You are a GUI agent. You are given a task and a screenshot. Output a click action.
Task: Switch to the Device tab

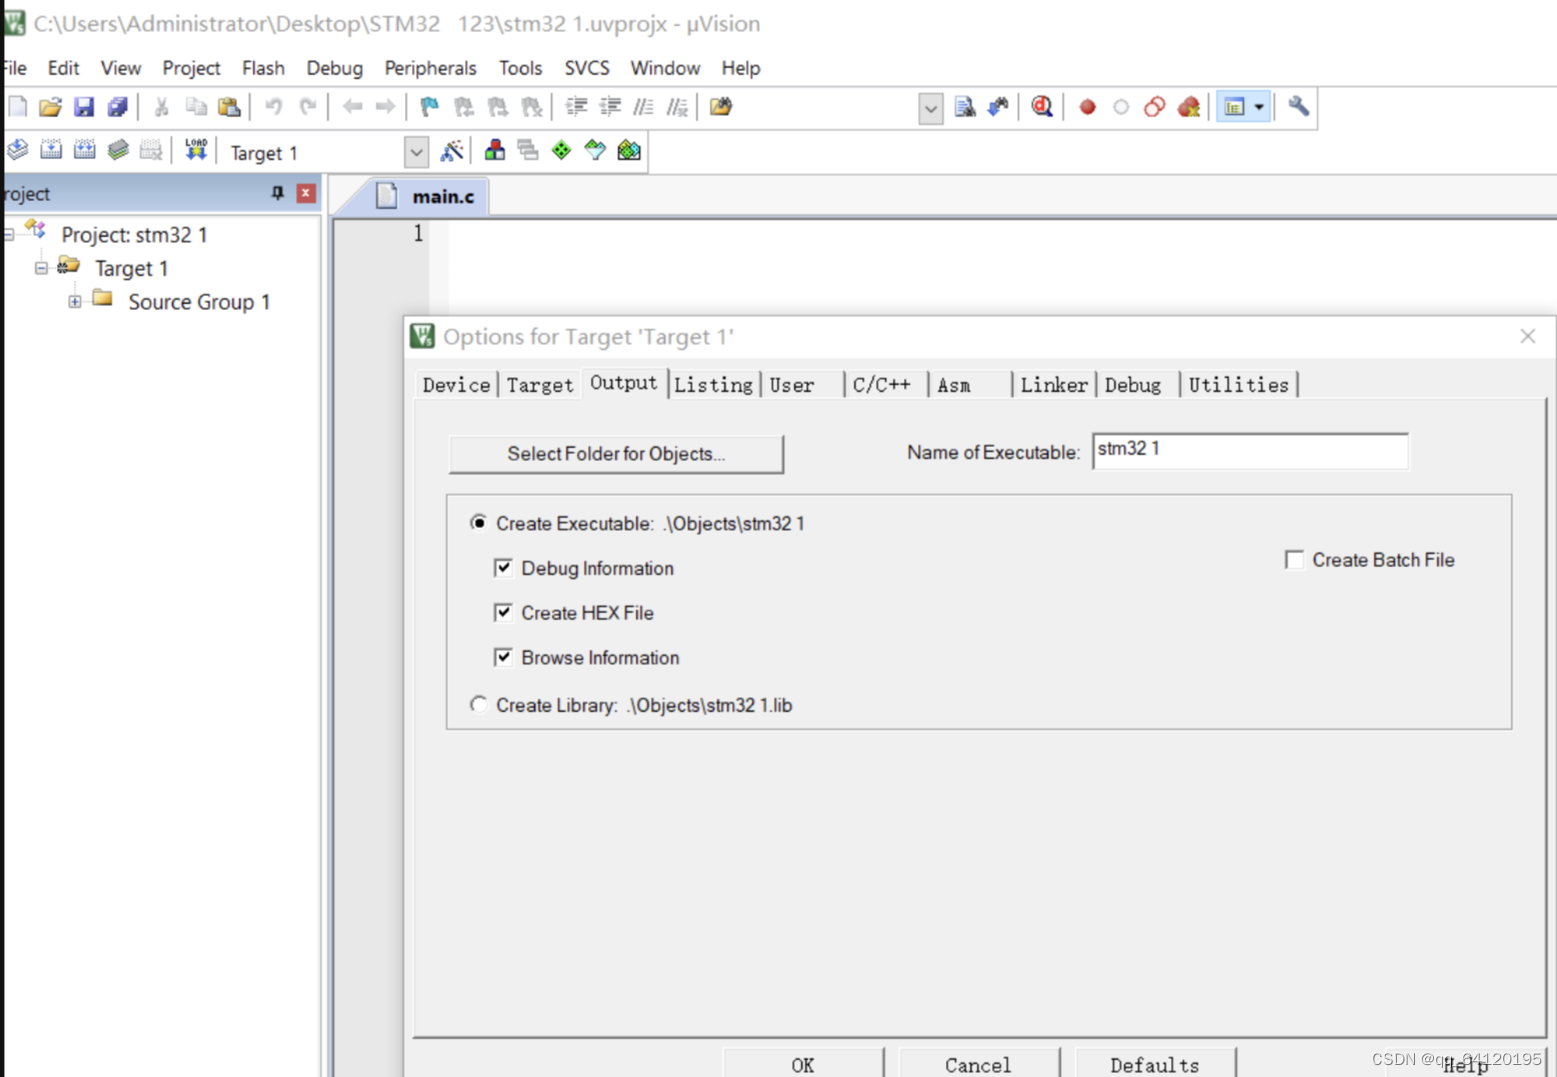456,385
